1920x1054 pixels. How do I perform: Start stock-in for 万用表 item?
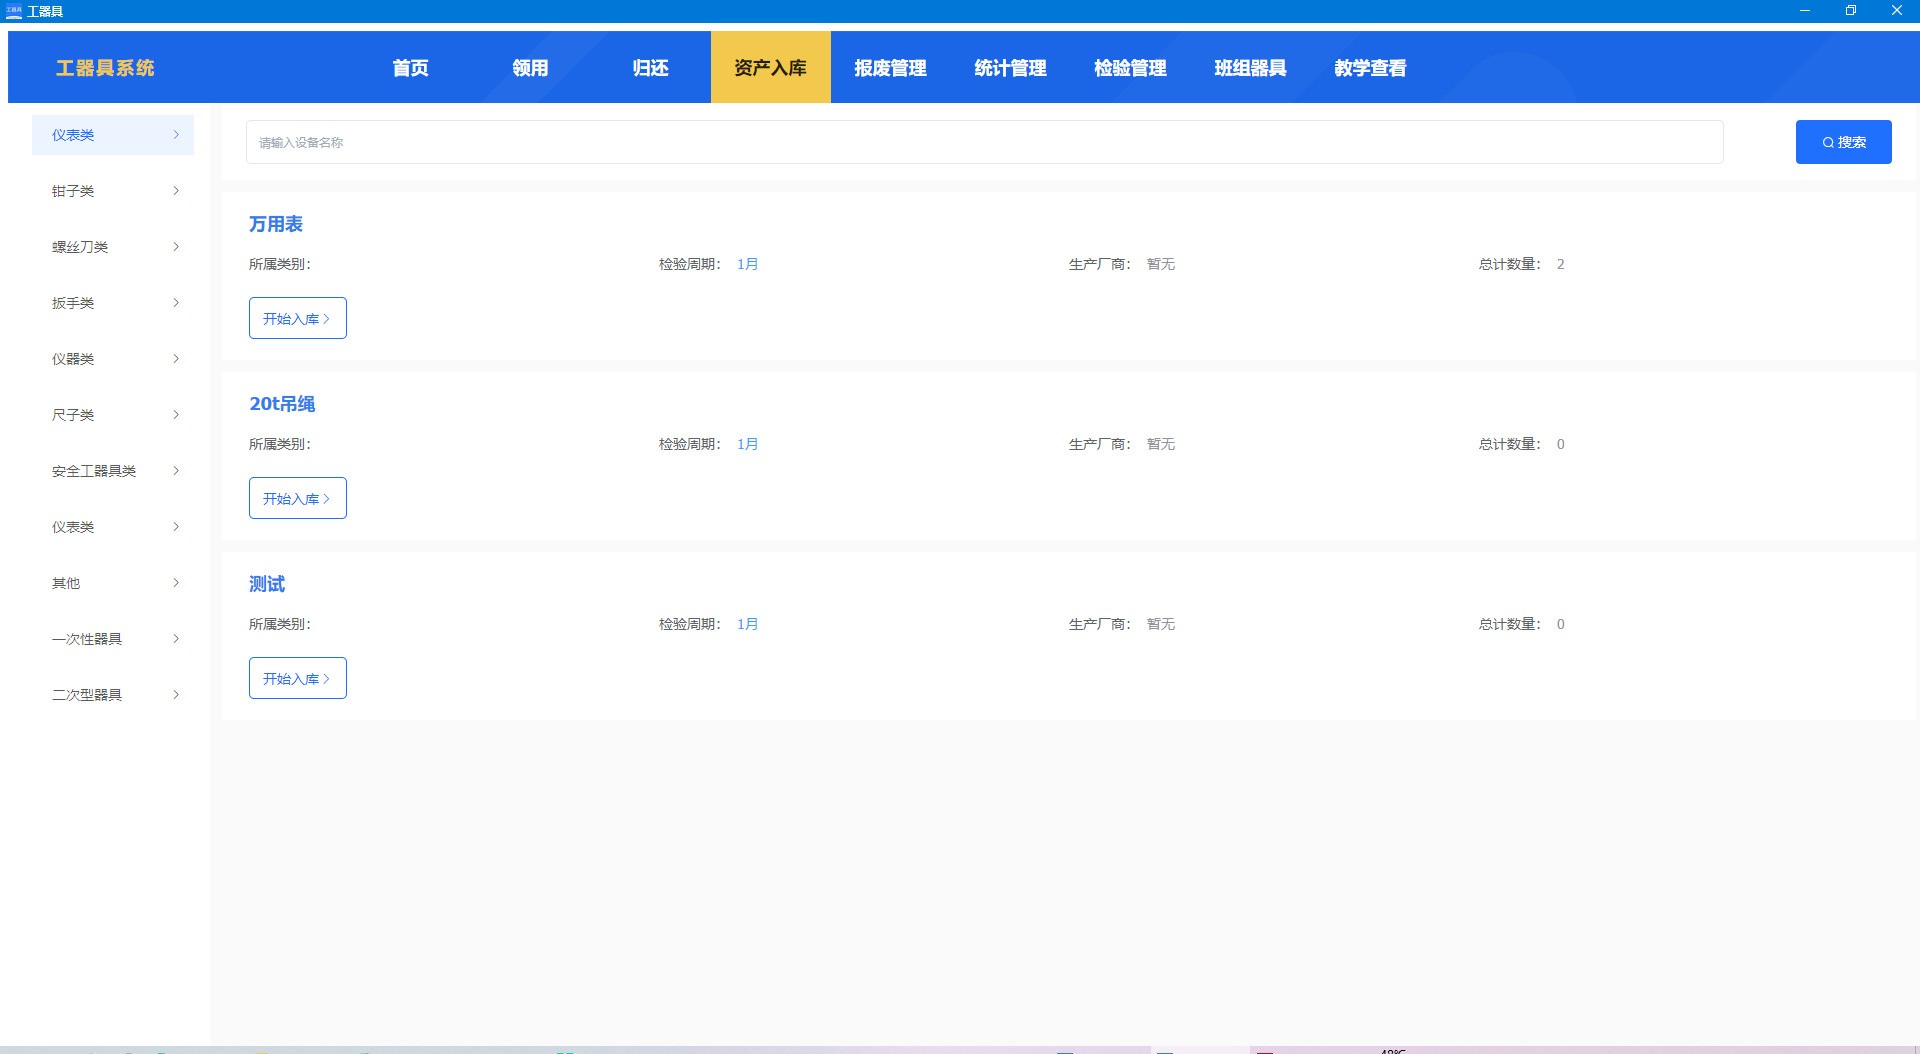click(x=297, y=318)
